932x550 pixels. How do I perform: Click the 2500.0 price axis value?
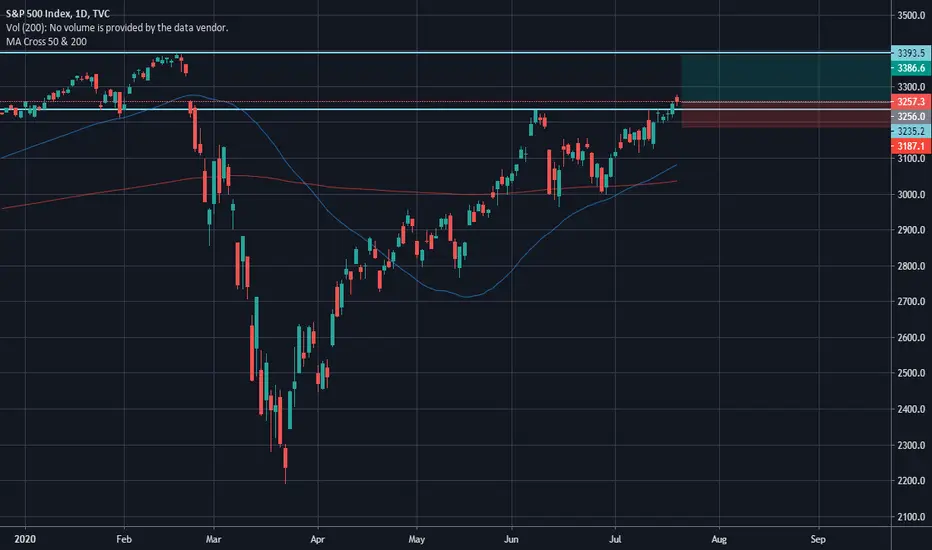[x=911, y=373]
